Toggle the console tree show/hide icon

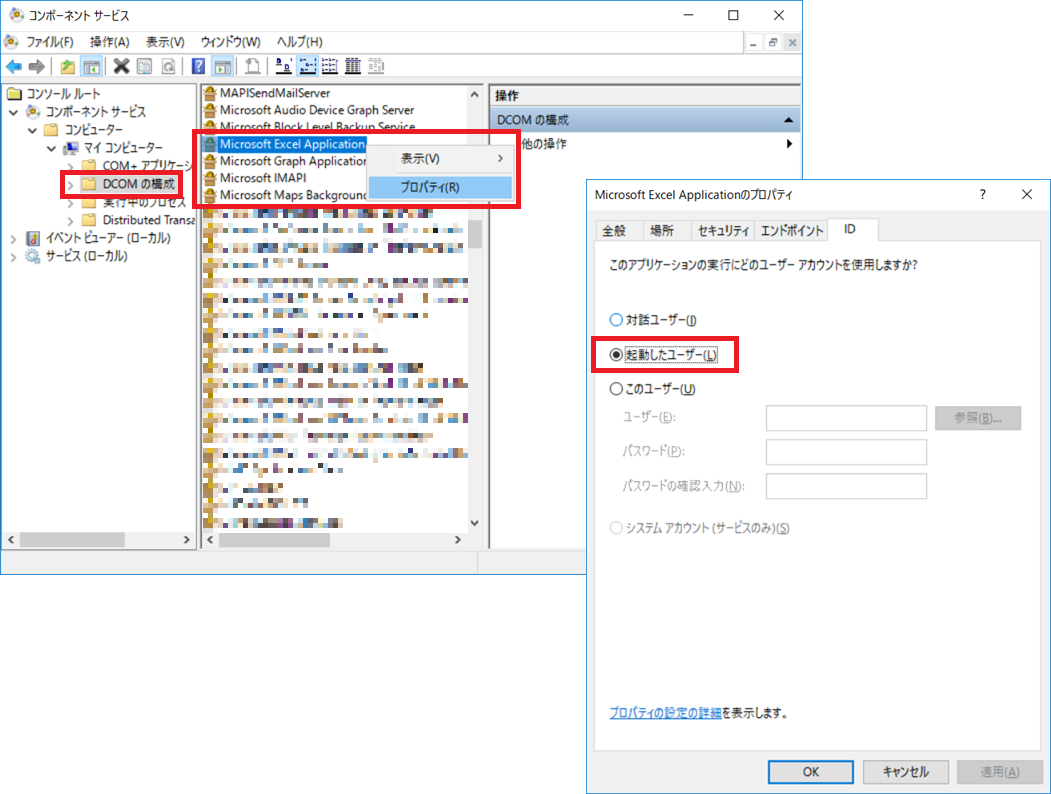pos(91,66)
